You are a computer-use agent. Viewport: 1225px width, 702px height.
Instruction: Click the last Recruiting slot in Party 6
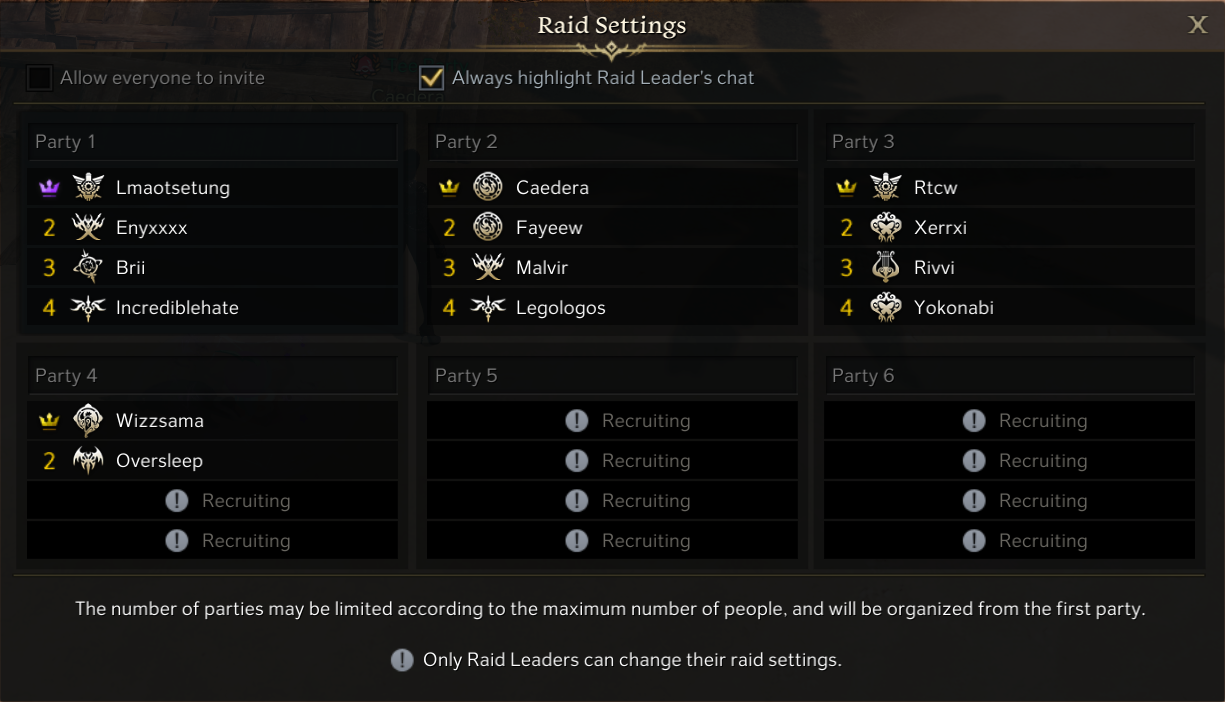1009,541
